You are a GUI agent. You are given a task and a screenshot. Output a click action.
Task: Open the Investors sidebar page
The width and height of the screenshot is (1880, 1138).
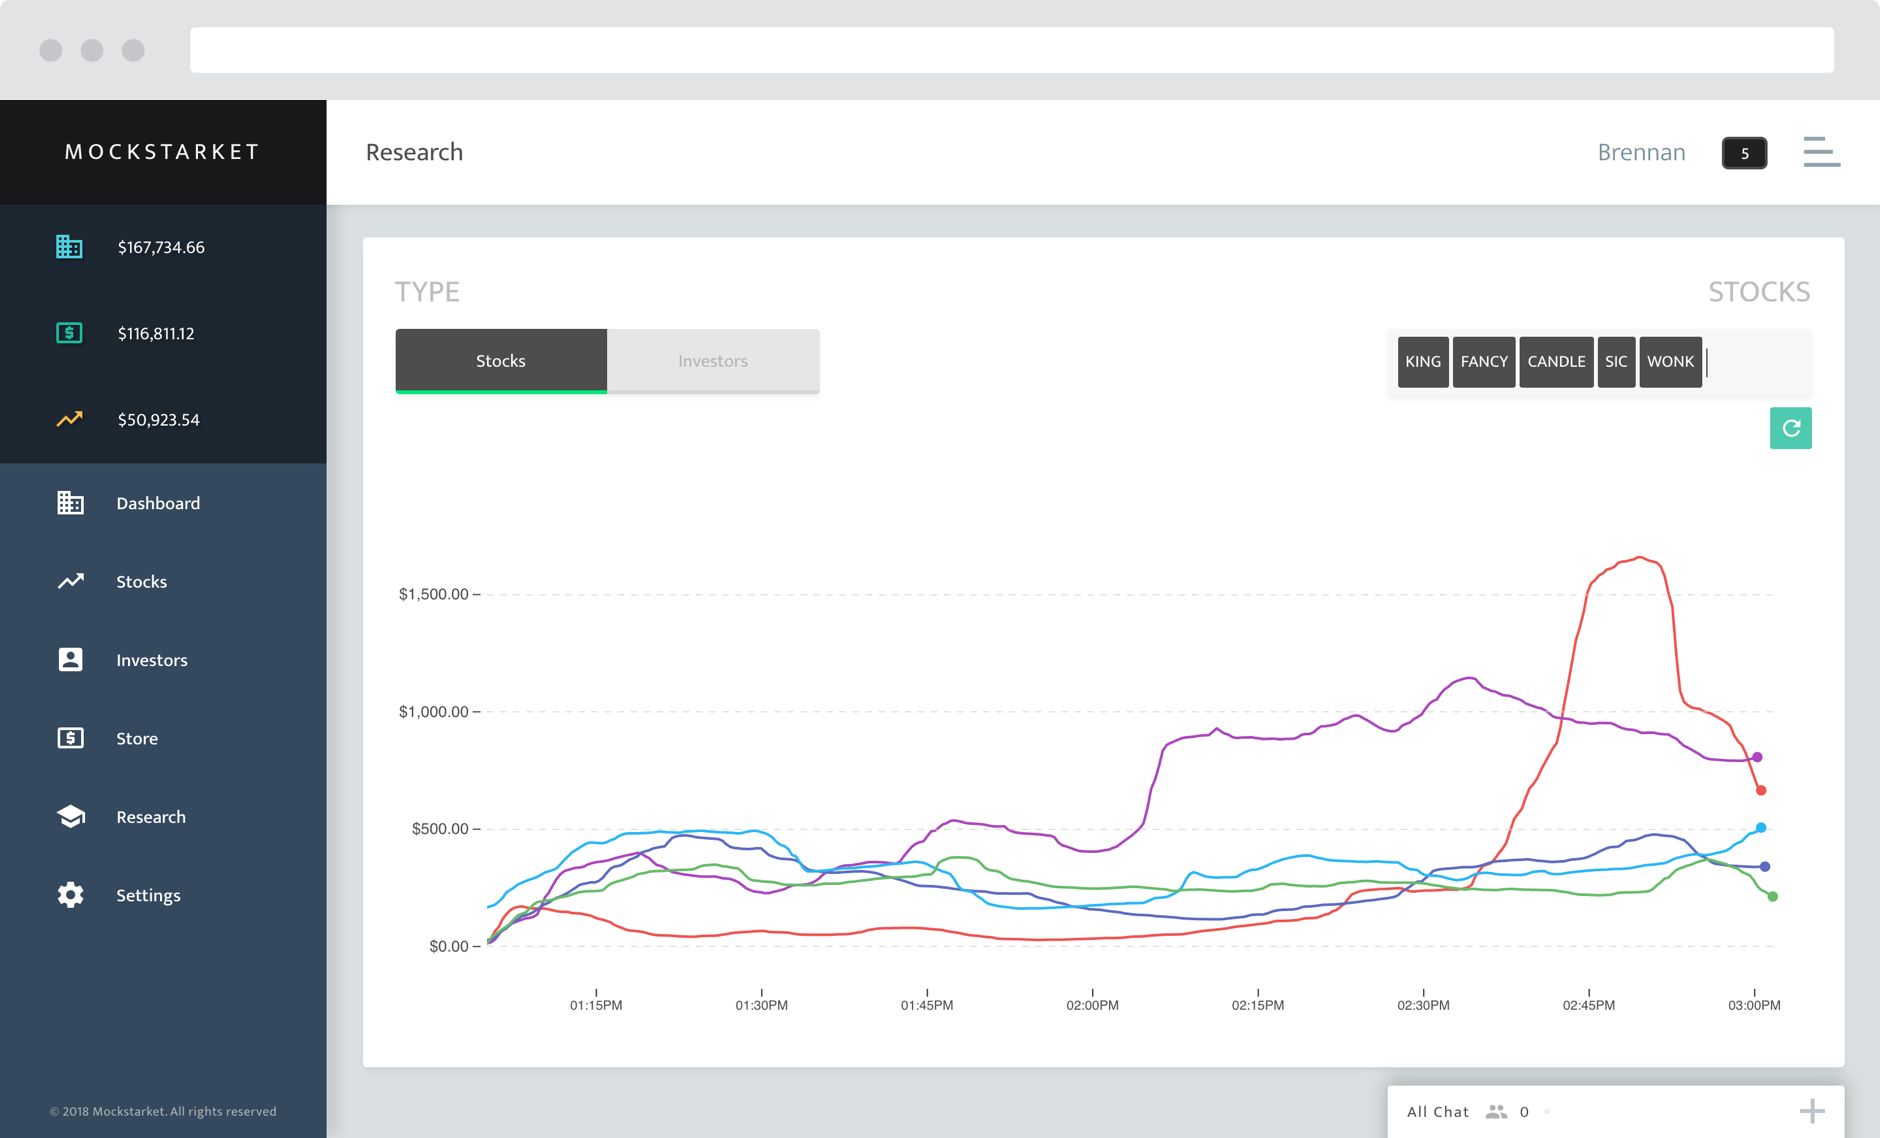[151, 660]
